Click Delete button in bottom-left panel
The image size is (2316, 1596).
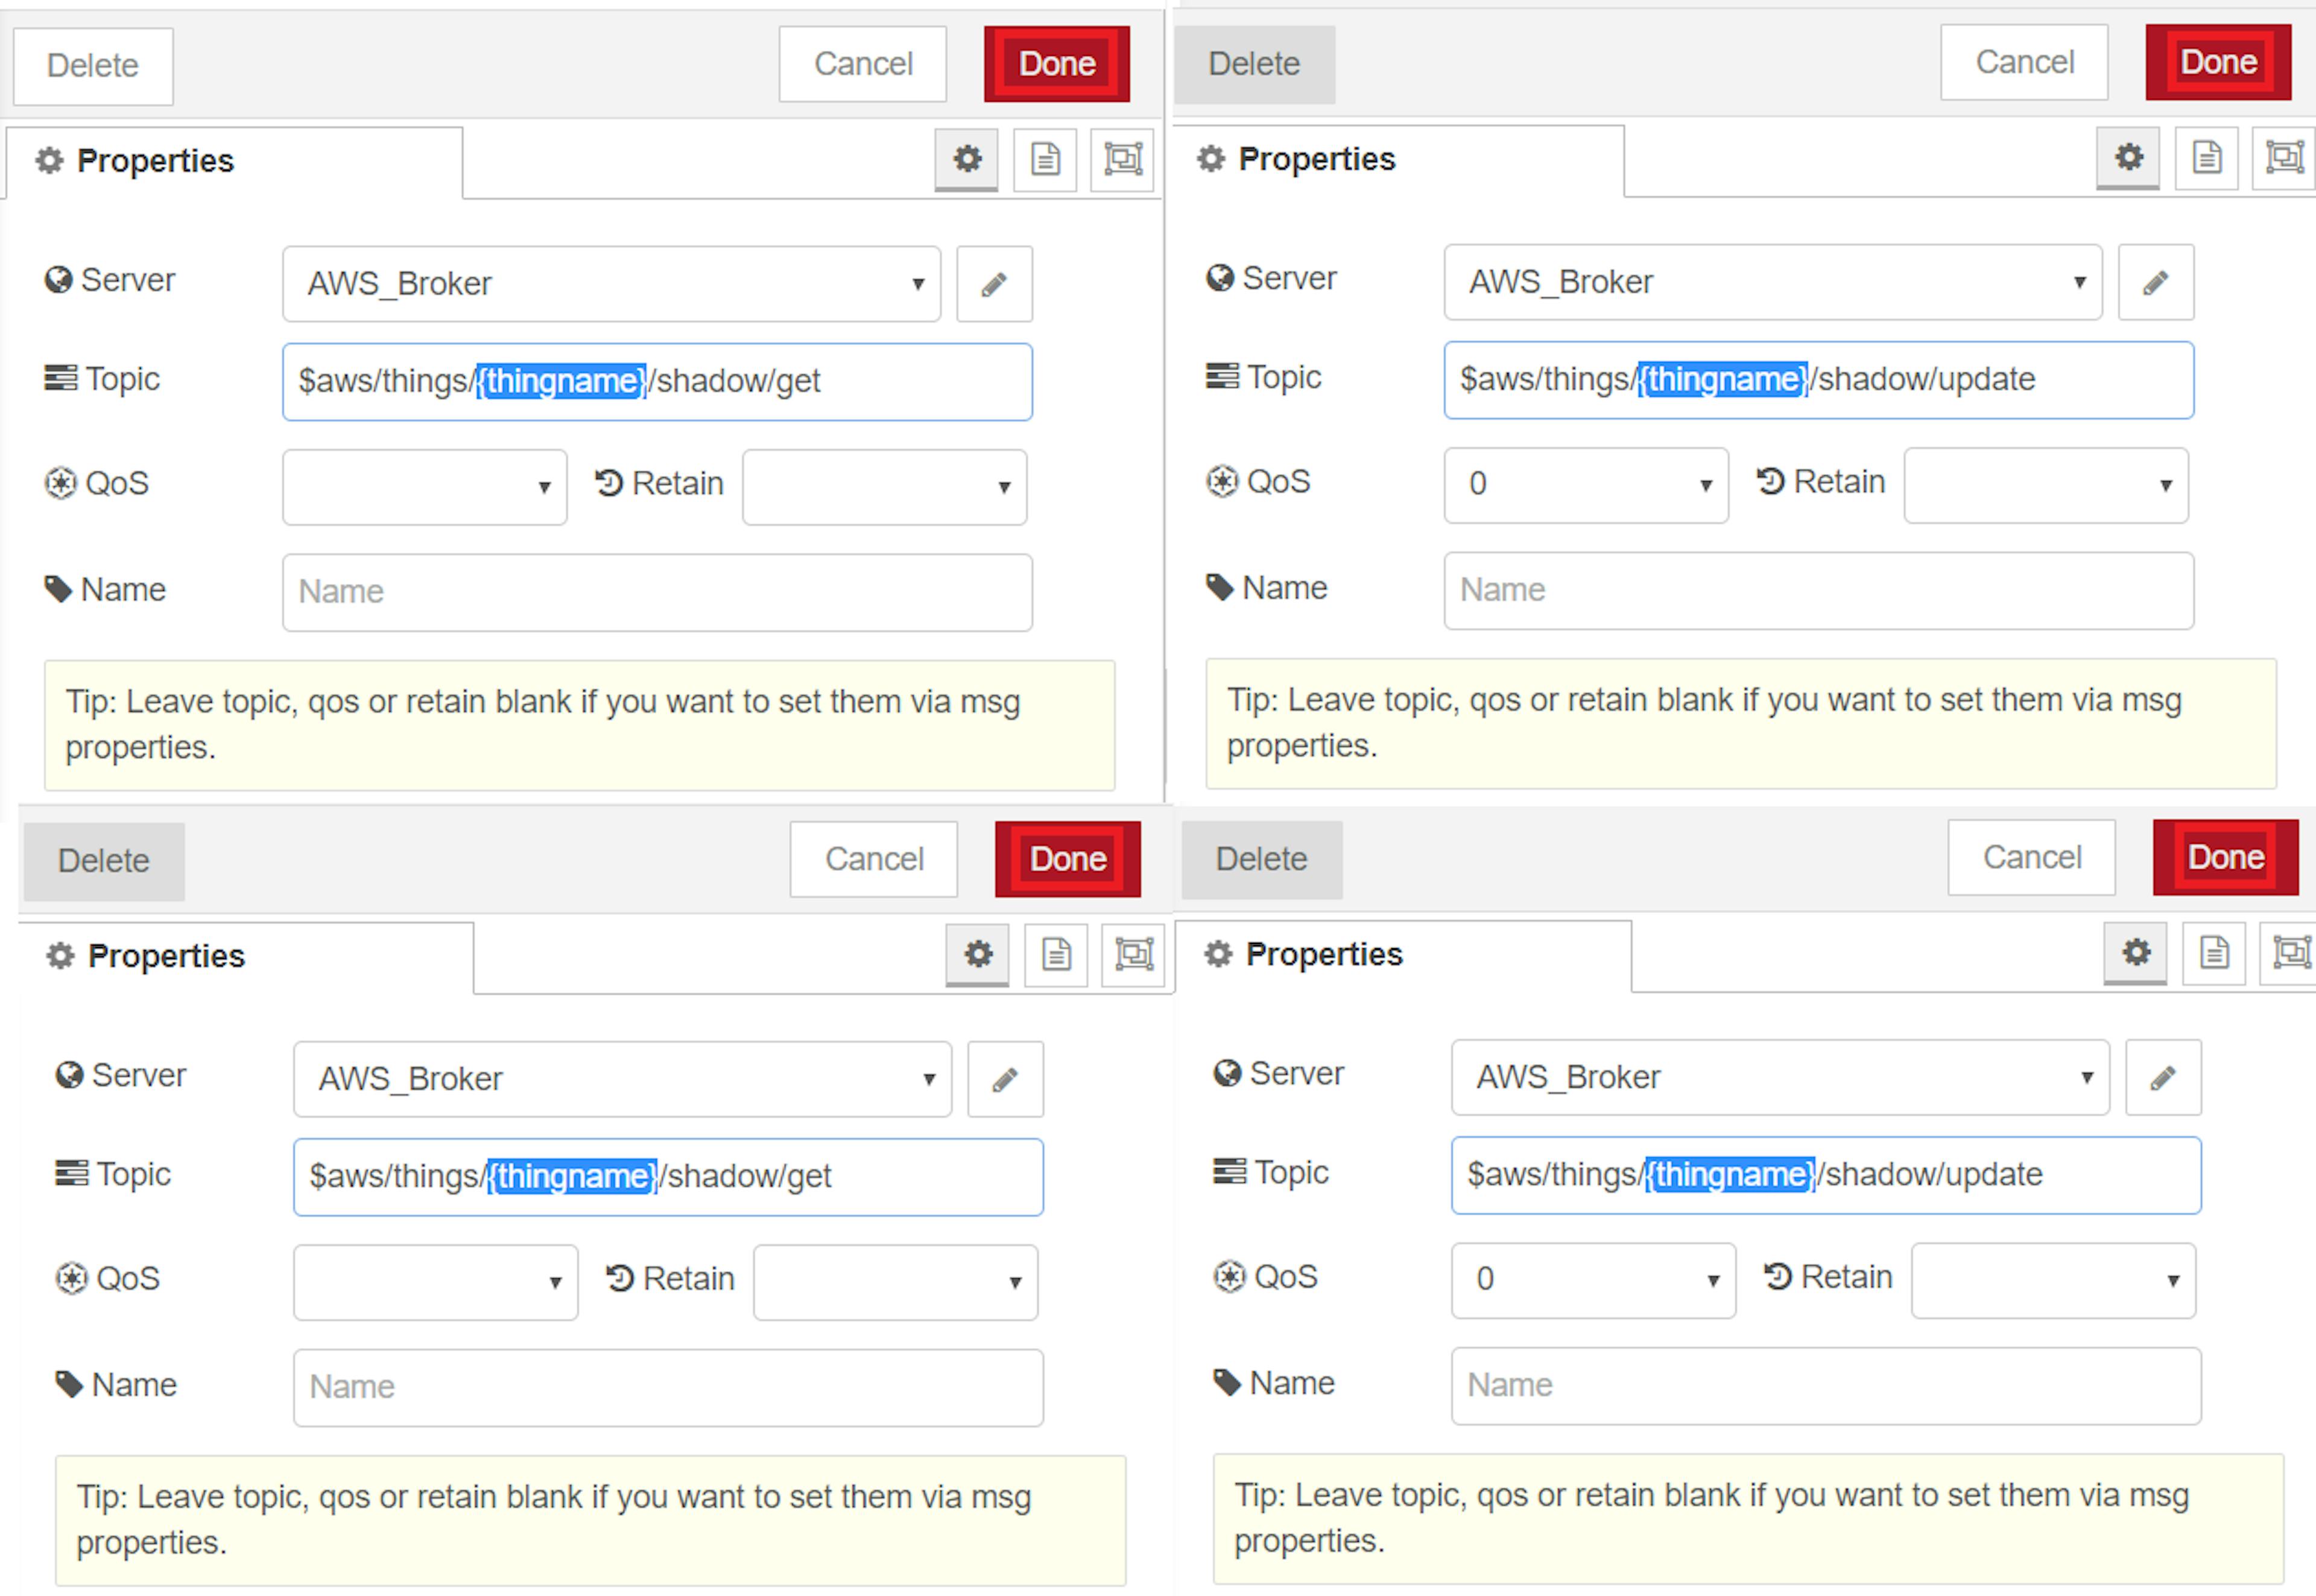[104, 861]
